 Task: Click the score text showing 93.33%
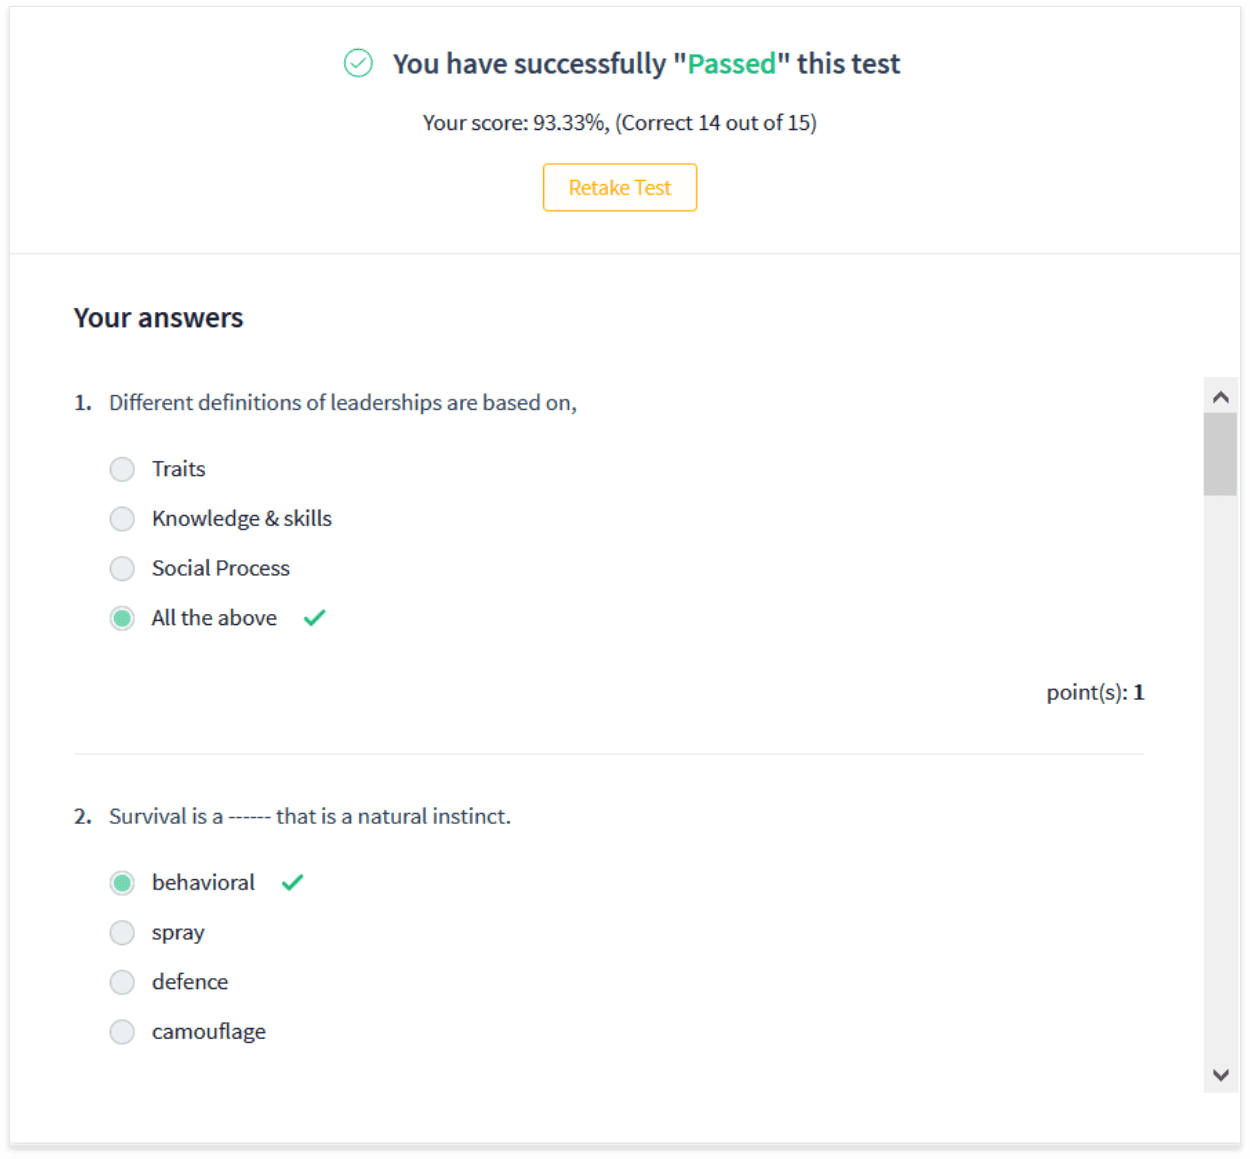[619, 122]
